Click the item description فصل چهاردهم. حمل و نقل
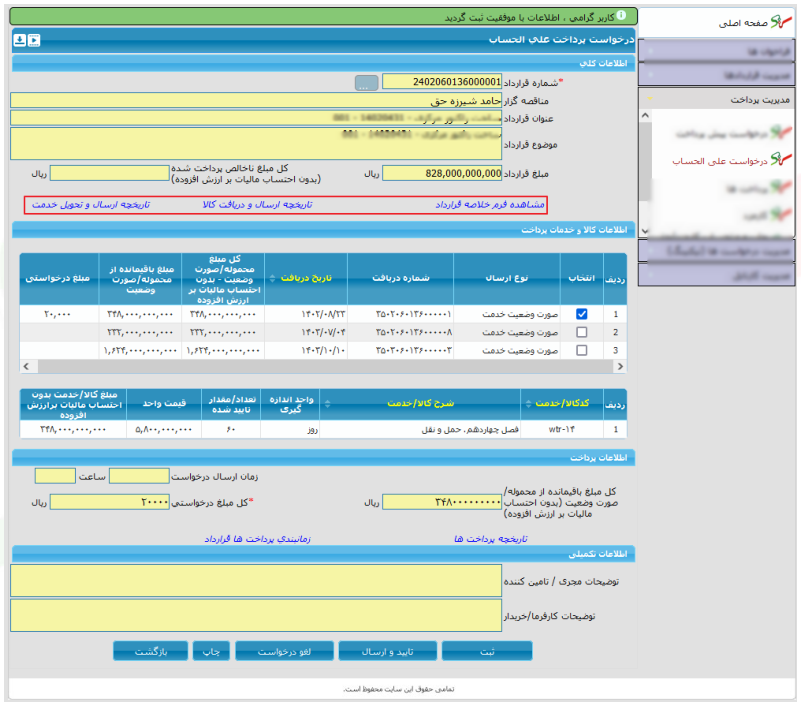The image size is (801, 706). point(470,430)
